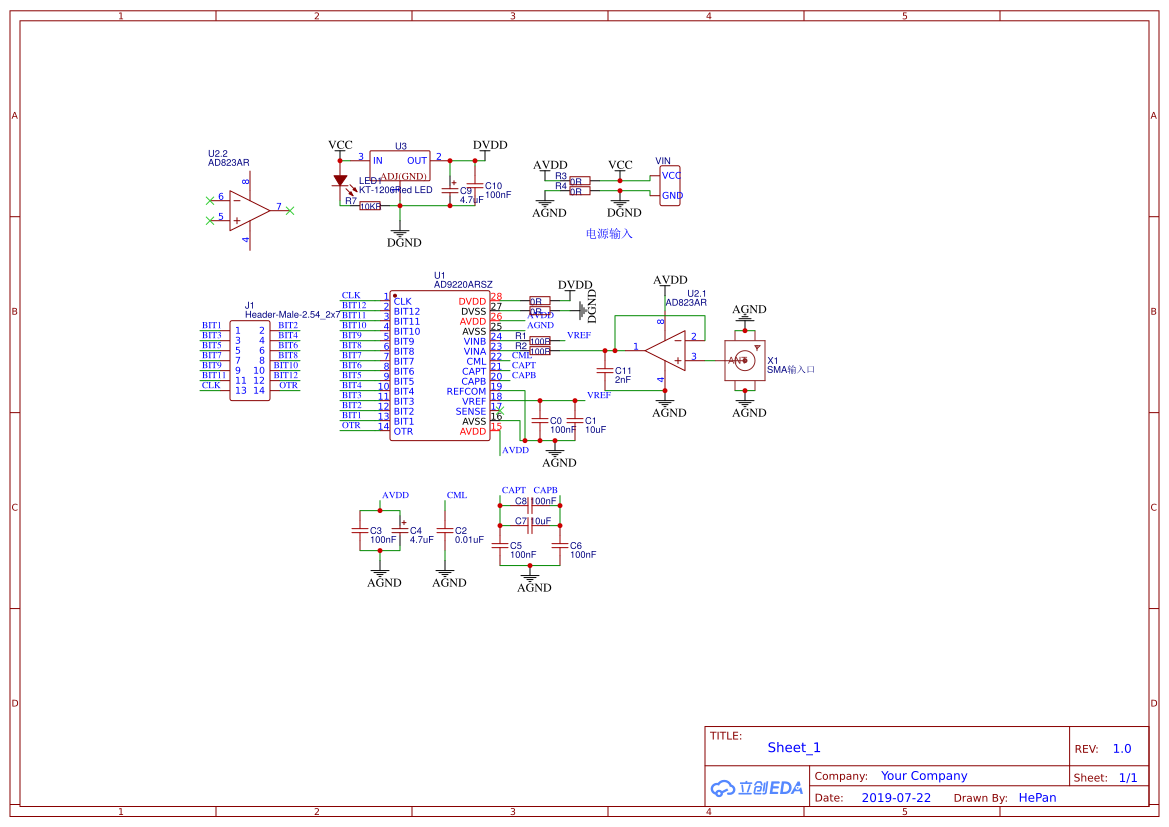Select the J1 2x7 header body

[250, 361]
